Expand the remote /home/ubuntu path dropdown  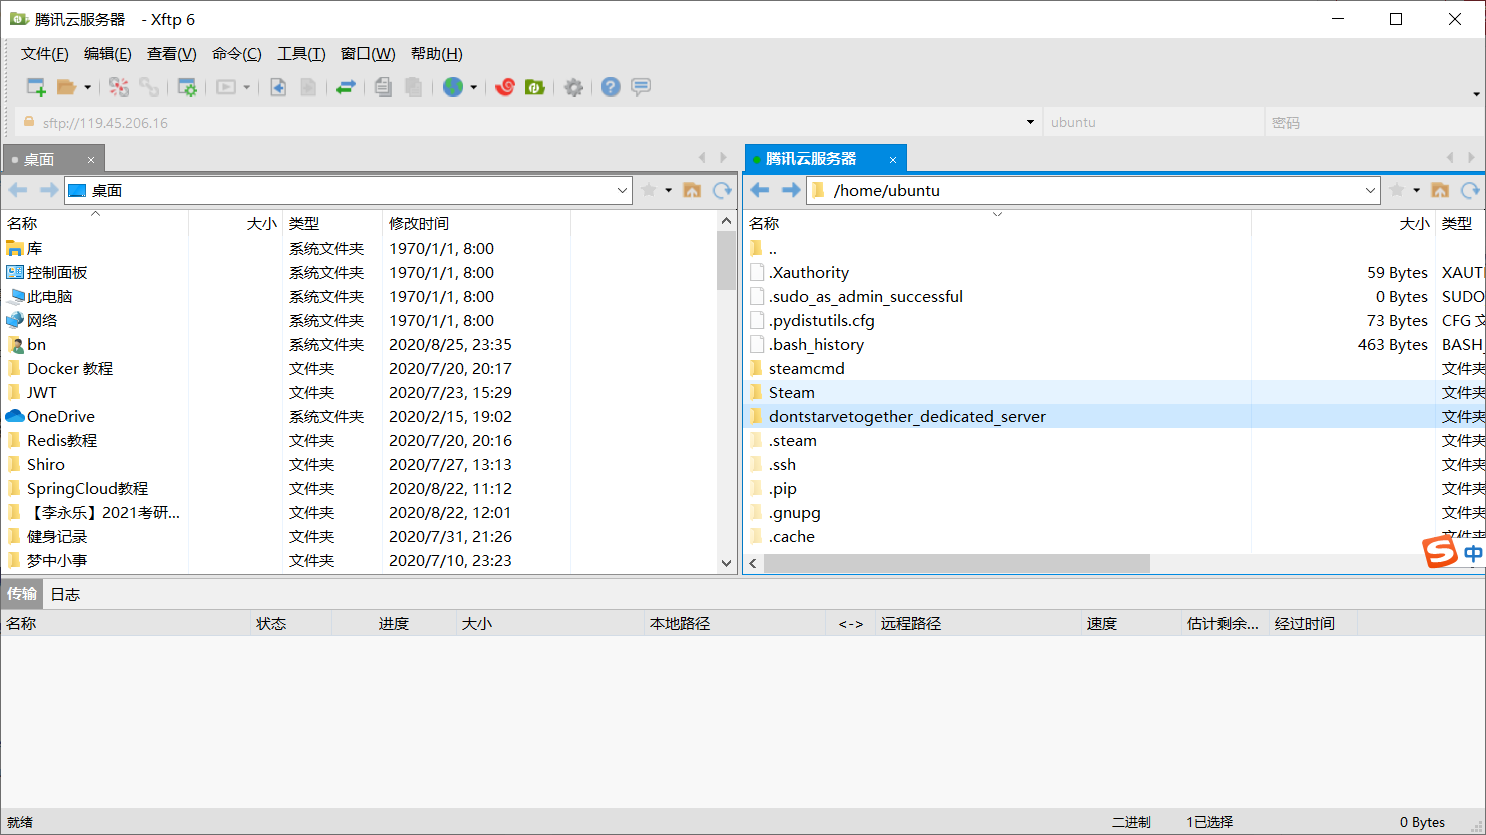point(1370,190)
